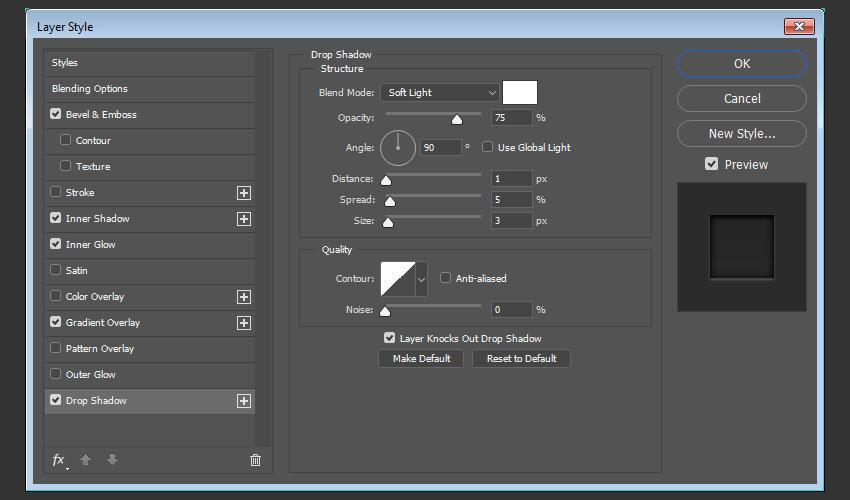Click the Angle dial control

click(398, 148)
